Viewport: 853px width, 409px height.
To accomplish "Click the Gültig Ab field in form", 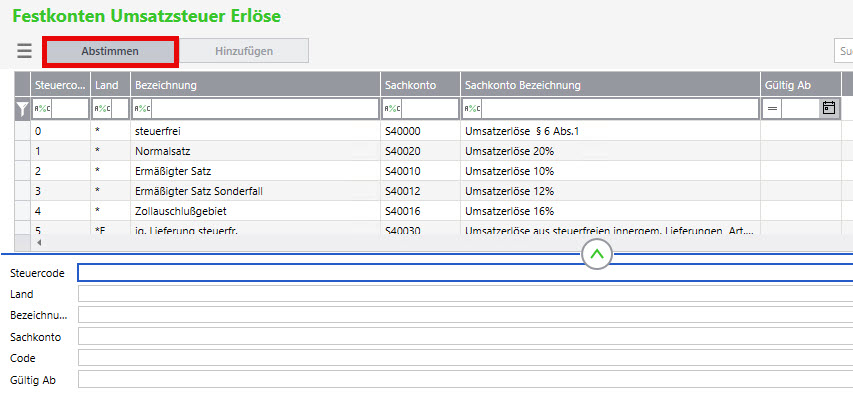I will pos(465,380).
